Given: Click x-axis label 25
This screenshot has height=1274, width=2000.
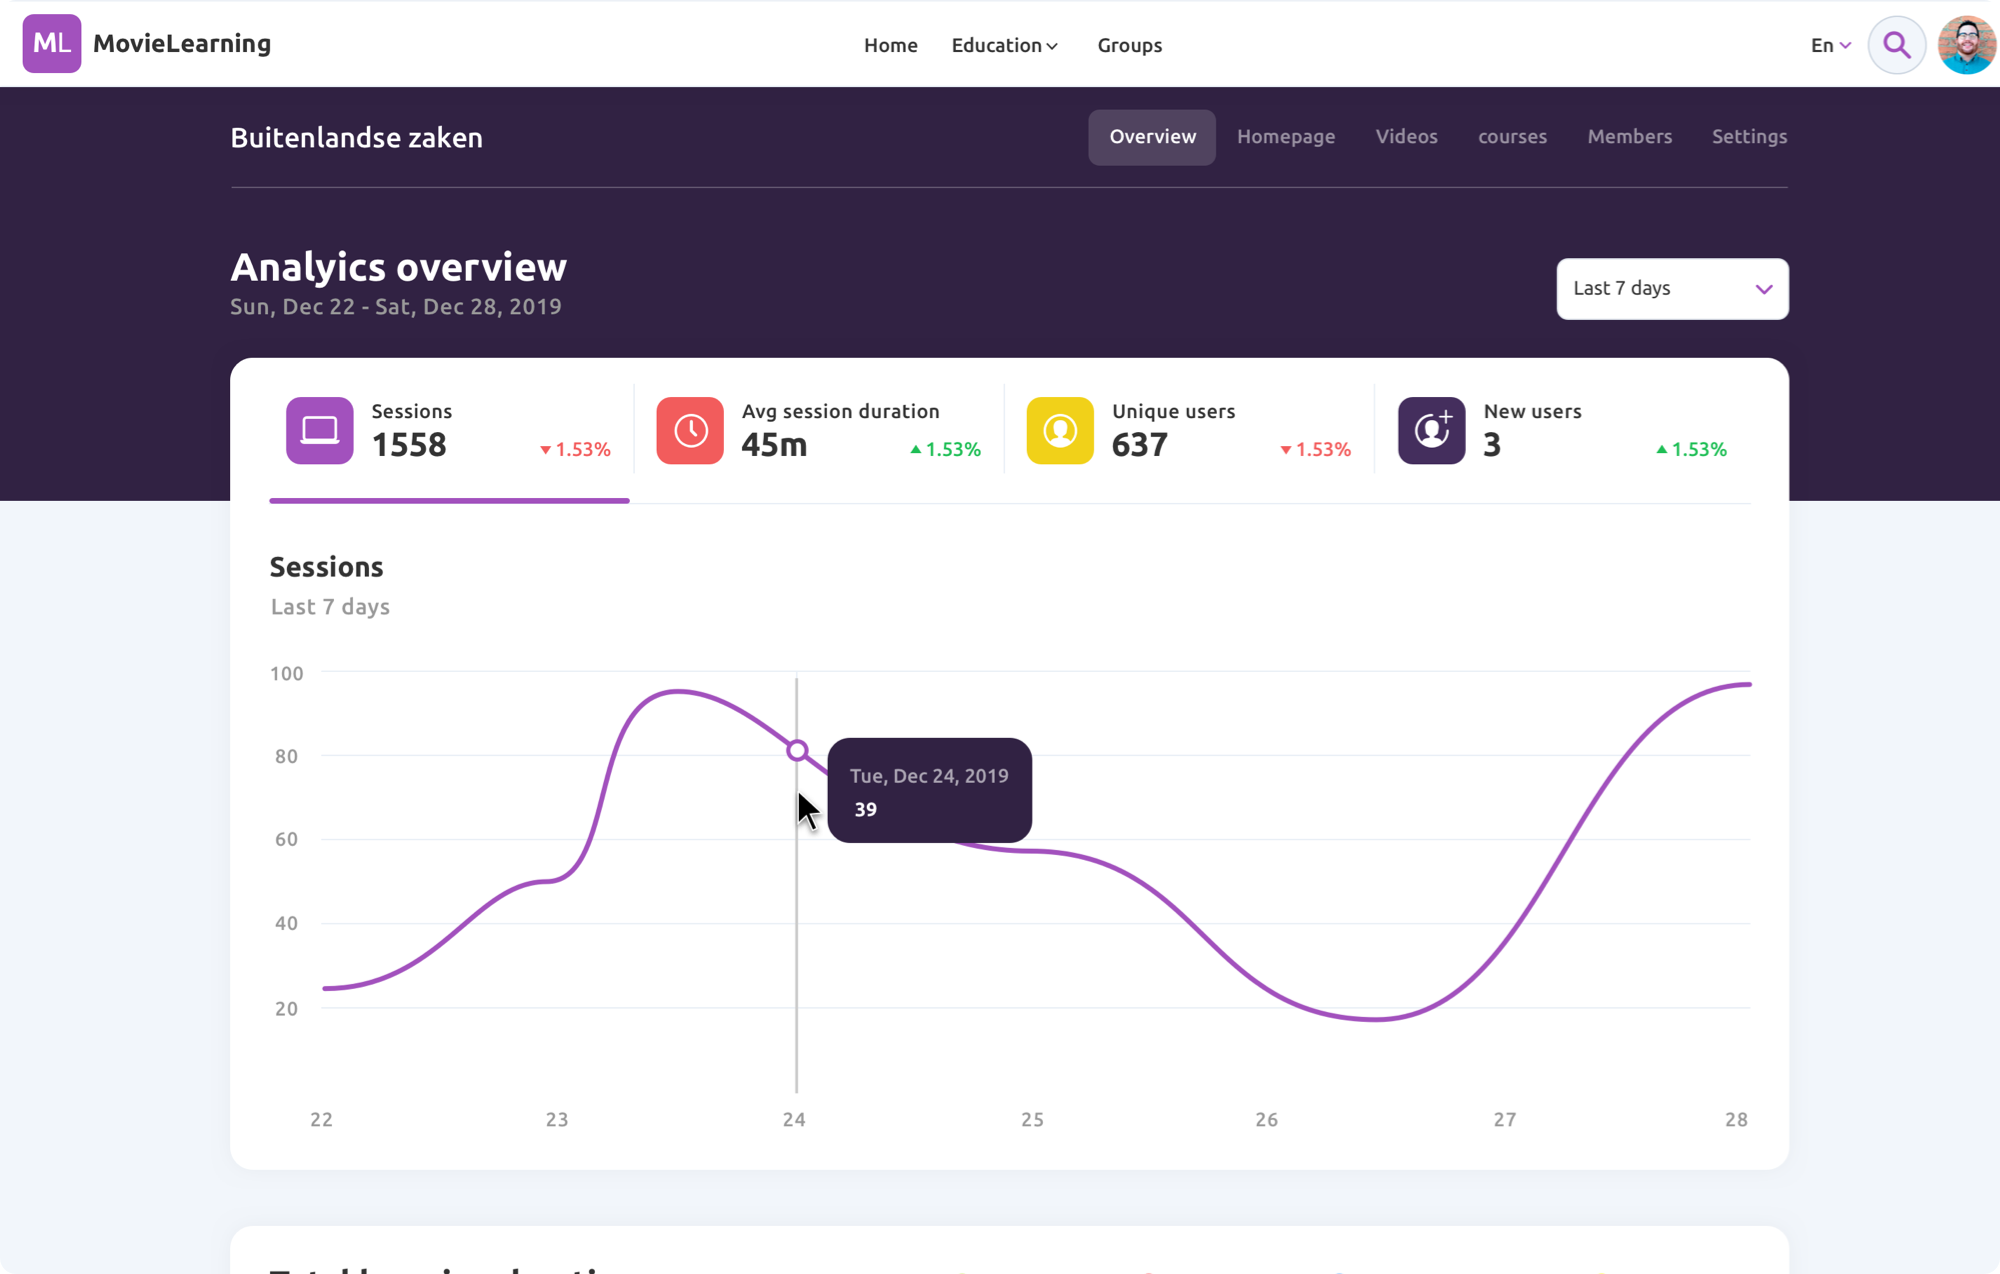Looking at the screenshot, I should point(1032,1119).
